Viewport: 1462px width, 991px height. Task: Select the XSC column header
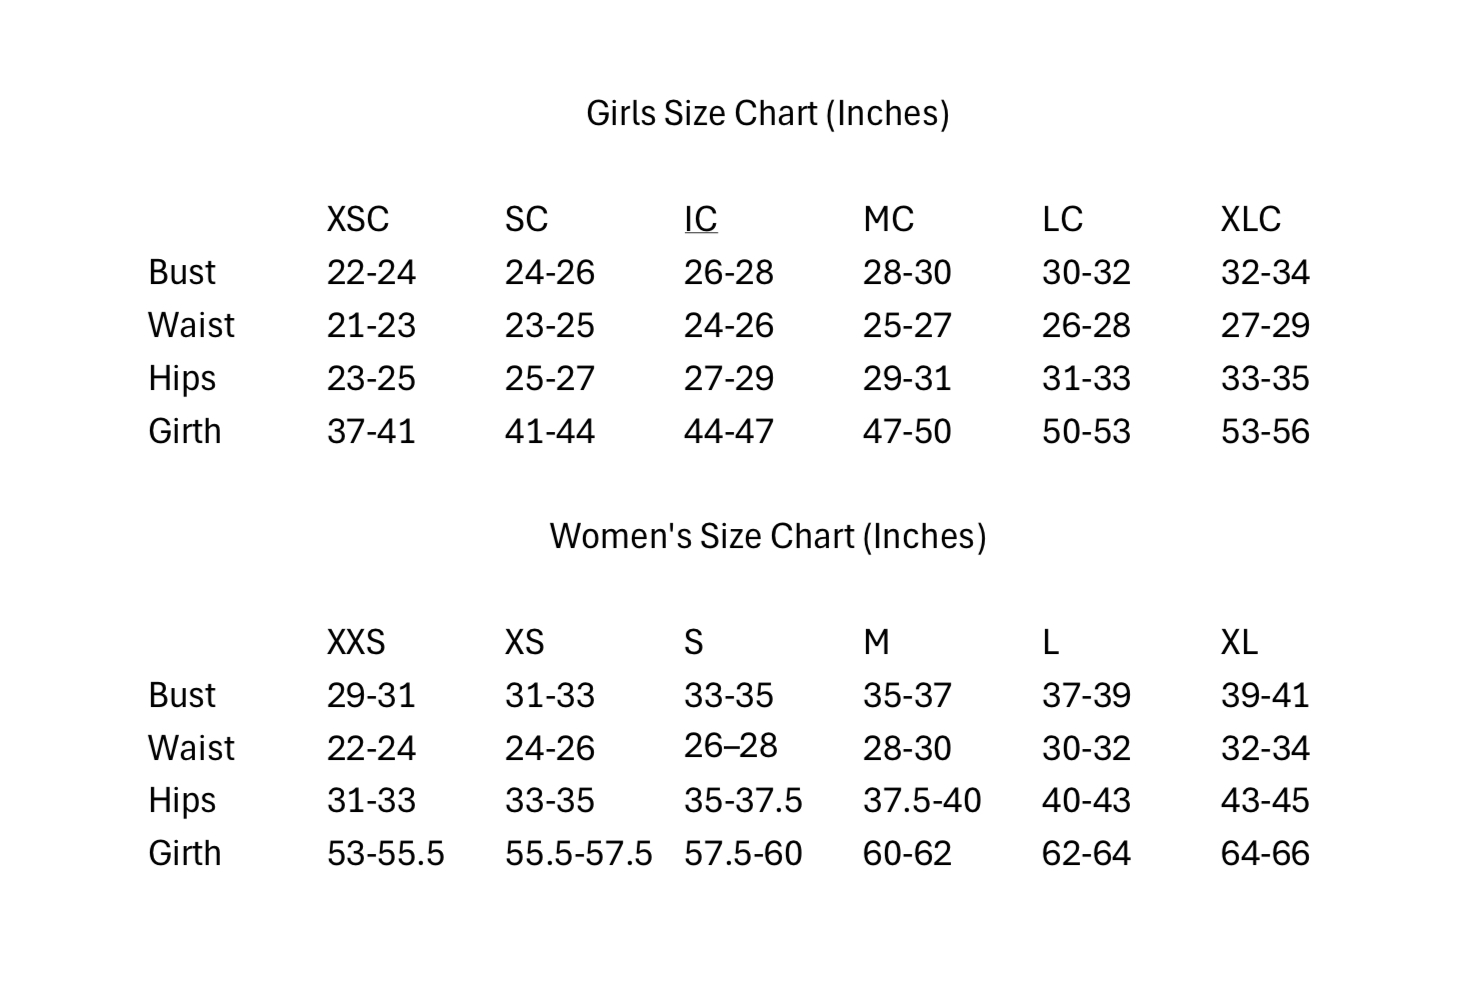357,219
